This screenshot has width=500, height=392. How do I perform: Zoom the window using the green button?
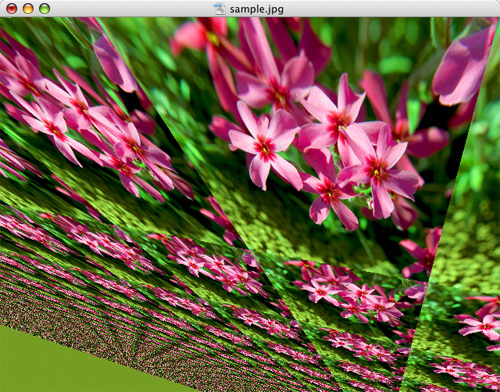45,9
